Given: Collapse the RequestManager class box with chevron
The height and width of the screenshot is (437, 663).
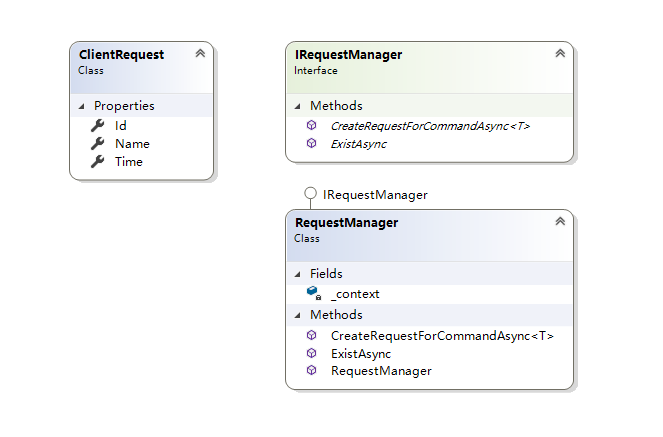Looking at the screenshot, I should point(559,222).
